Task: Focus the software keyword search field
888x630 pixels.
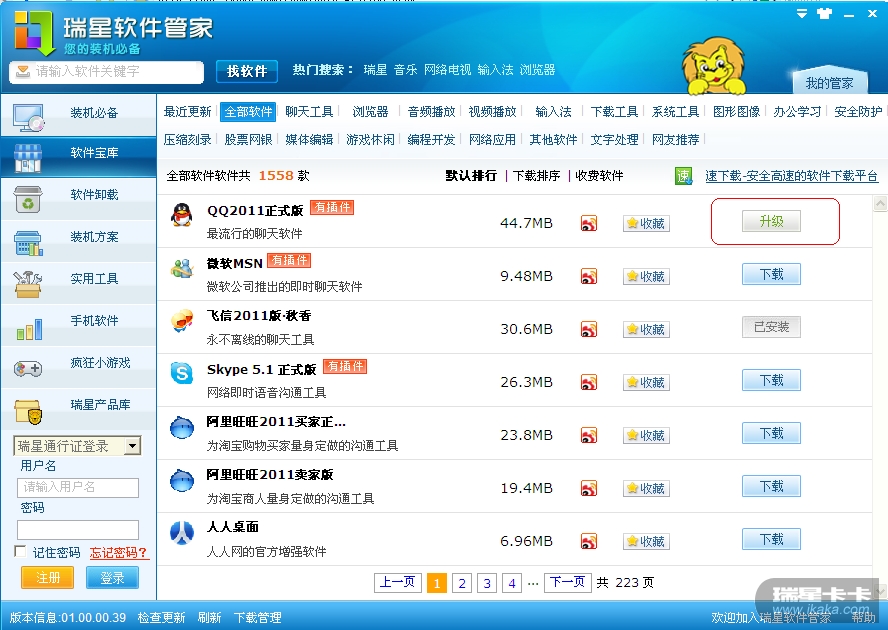Action: (106, 71)
